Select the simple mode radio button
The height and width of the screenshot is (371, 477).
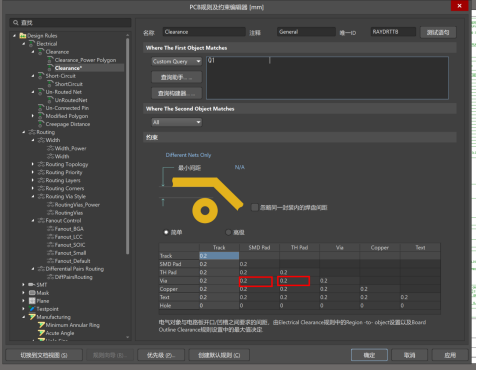pyautogui.click(x=166, y=232)
